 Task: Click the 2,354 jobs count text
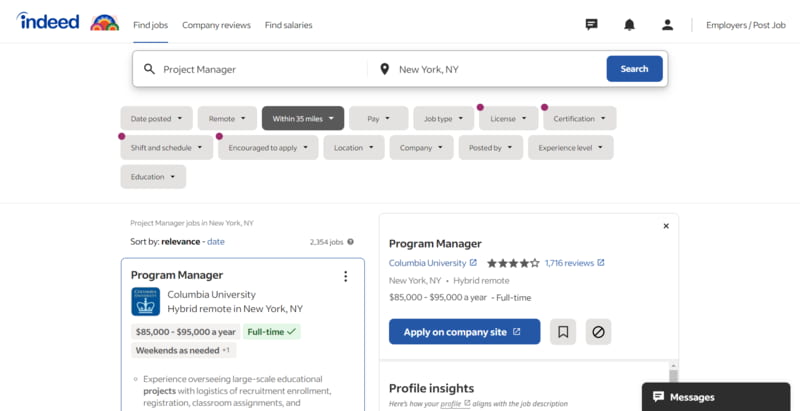point(327,242)
